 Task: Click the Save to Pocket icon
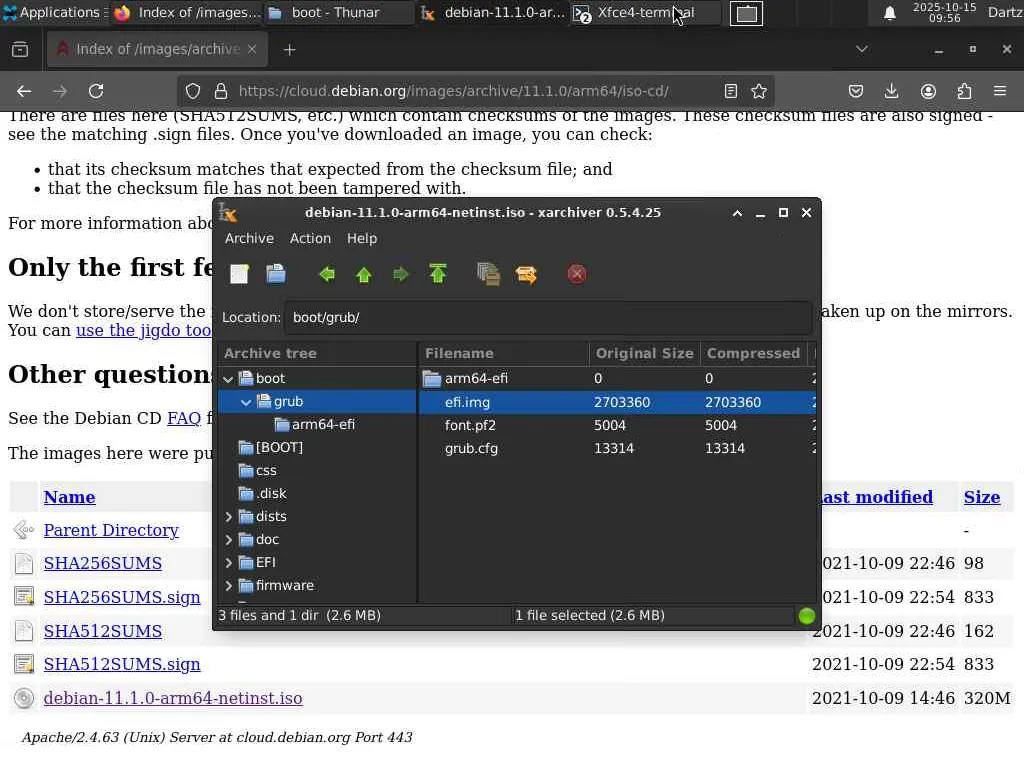[856, 91]
